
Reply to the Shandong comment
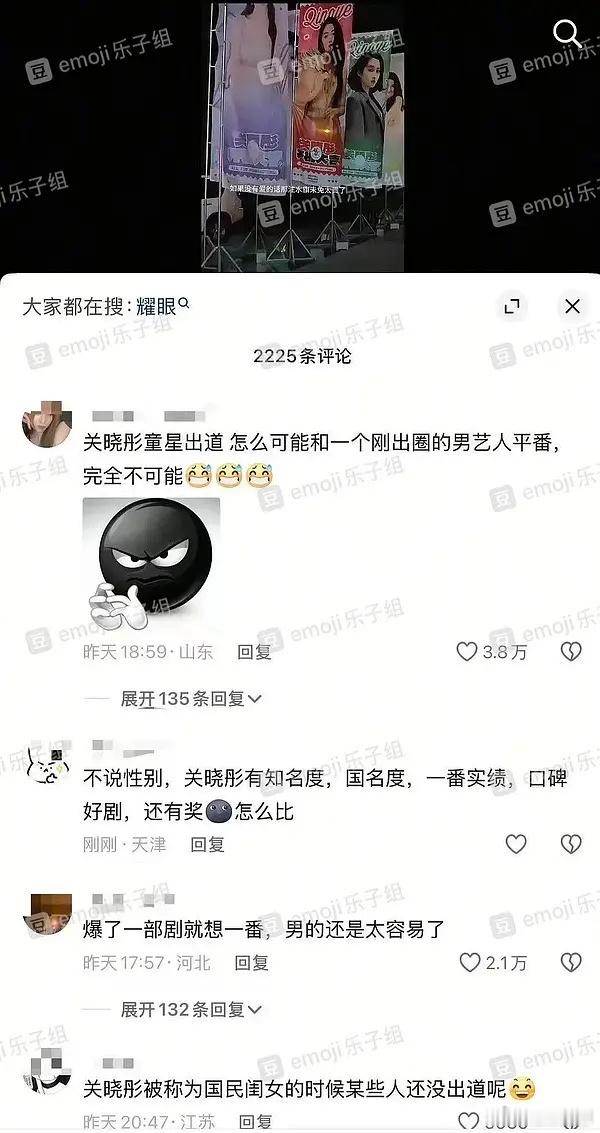point(254,652)
